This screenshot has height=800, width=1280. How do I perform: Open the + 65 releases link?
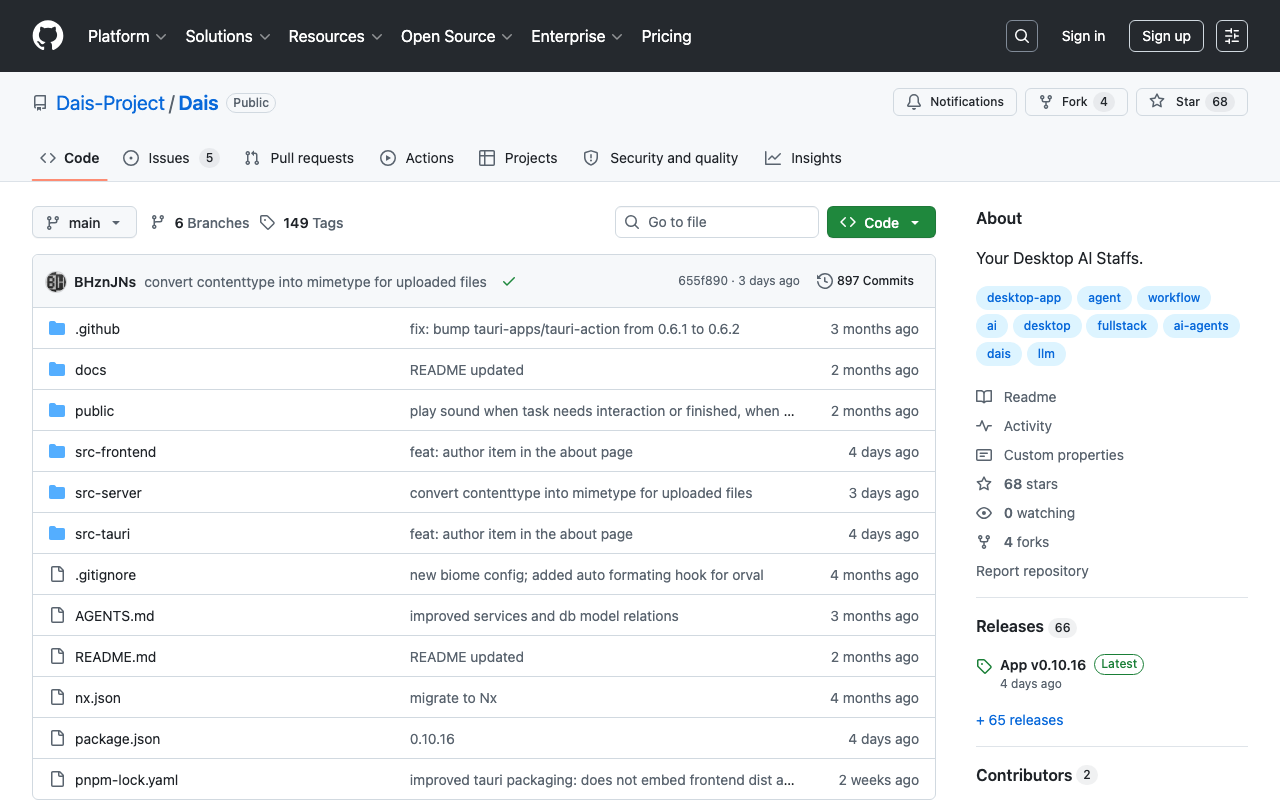[x=1019, y=720]
